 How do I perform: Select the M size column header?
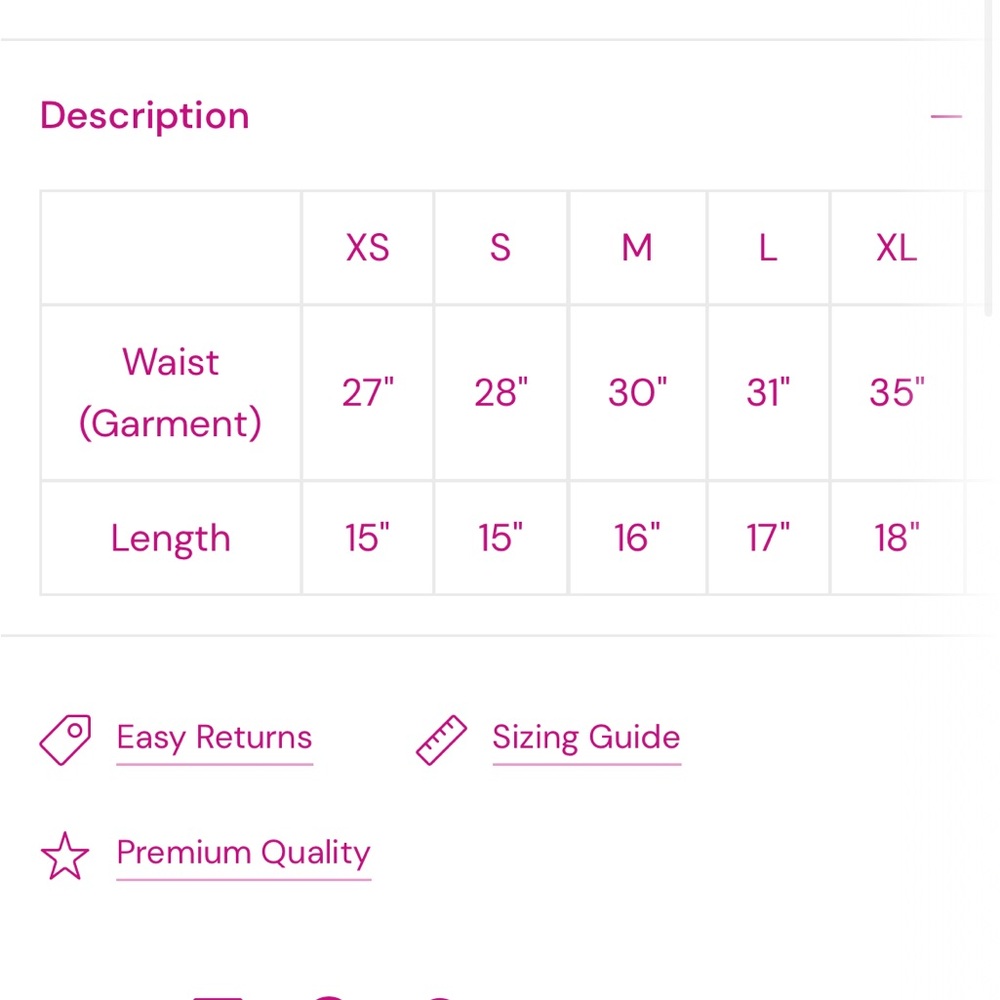pyautogui.click(x=638, y=247)
